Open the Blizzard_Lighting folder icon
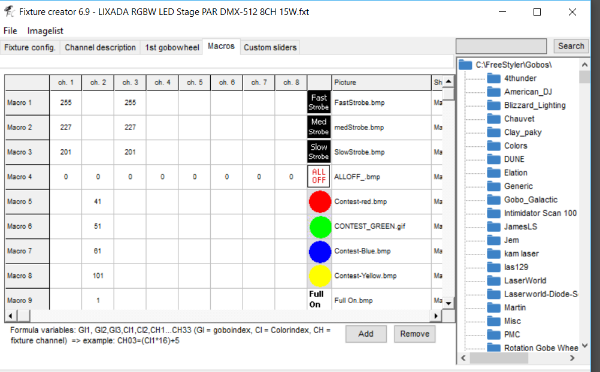 pos(494,105)
